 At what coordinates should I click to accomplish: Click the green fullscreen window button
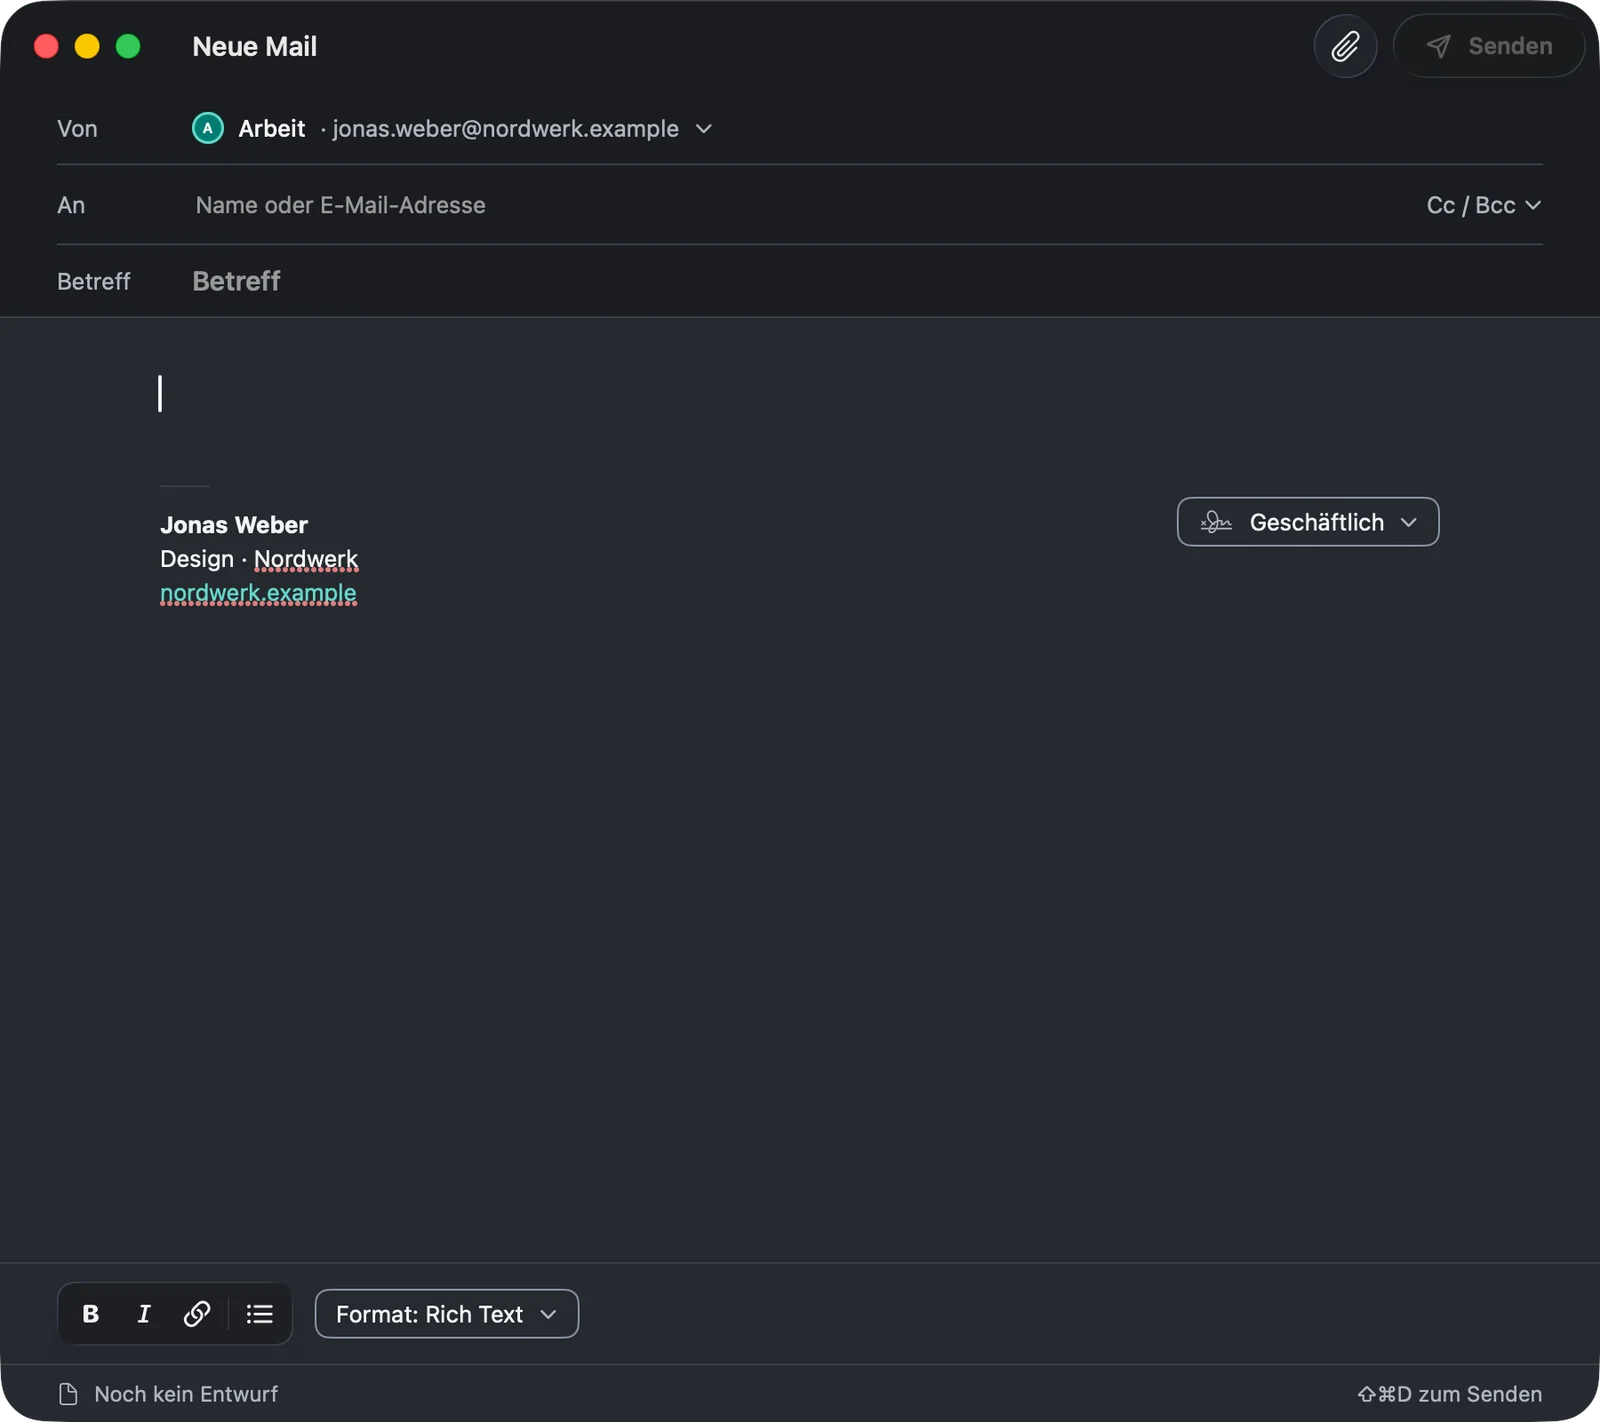coord(128,46)
